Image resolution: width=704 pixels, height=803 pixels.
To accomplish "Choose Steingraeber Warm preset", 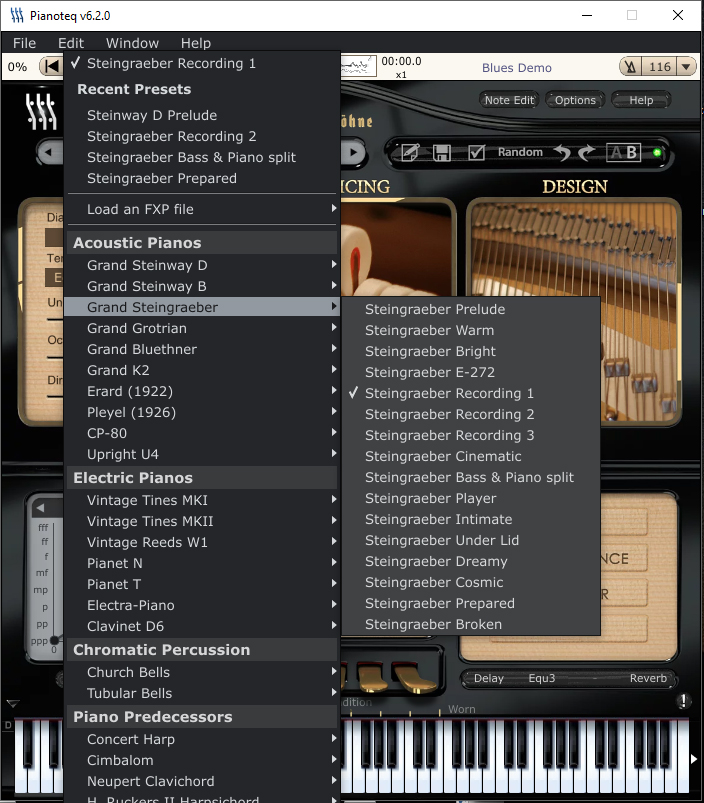I will point(471,330).
